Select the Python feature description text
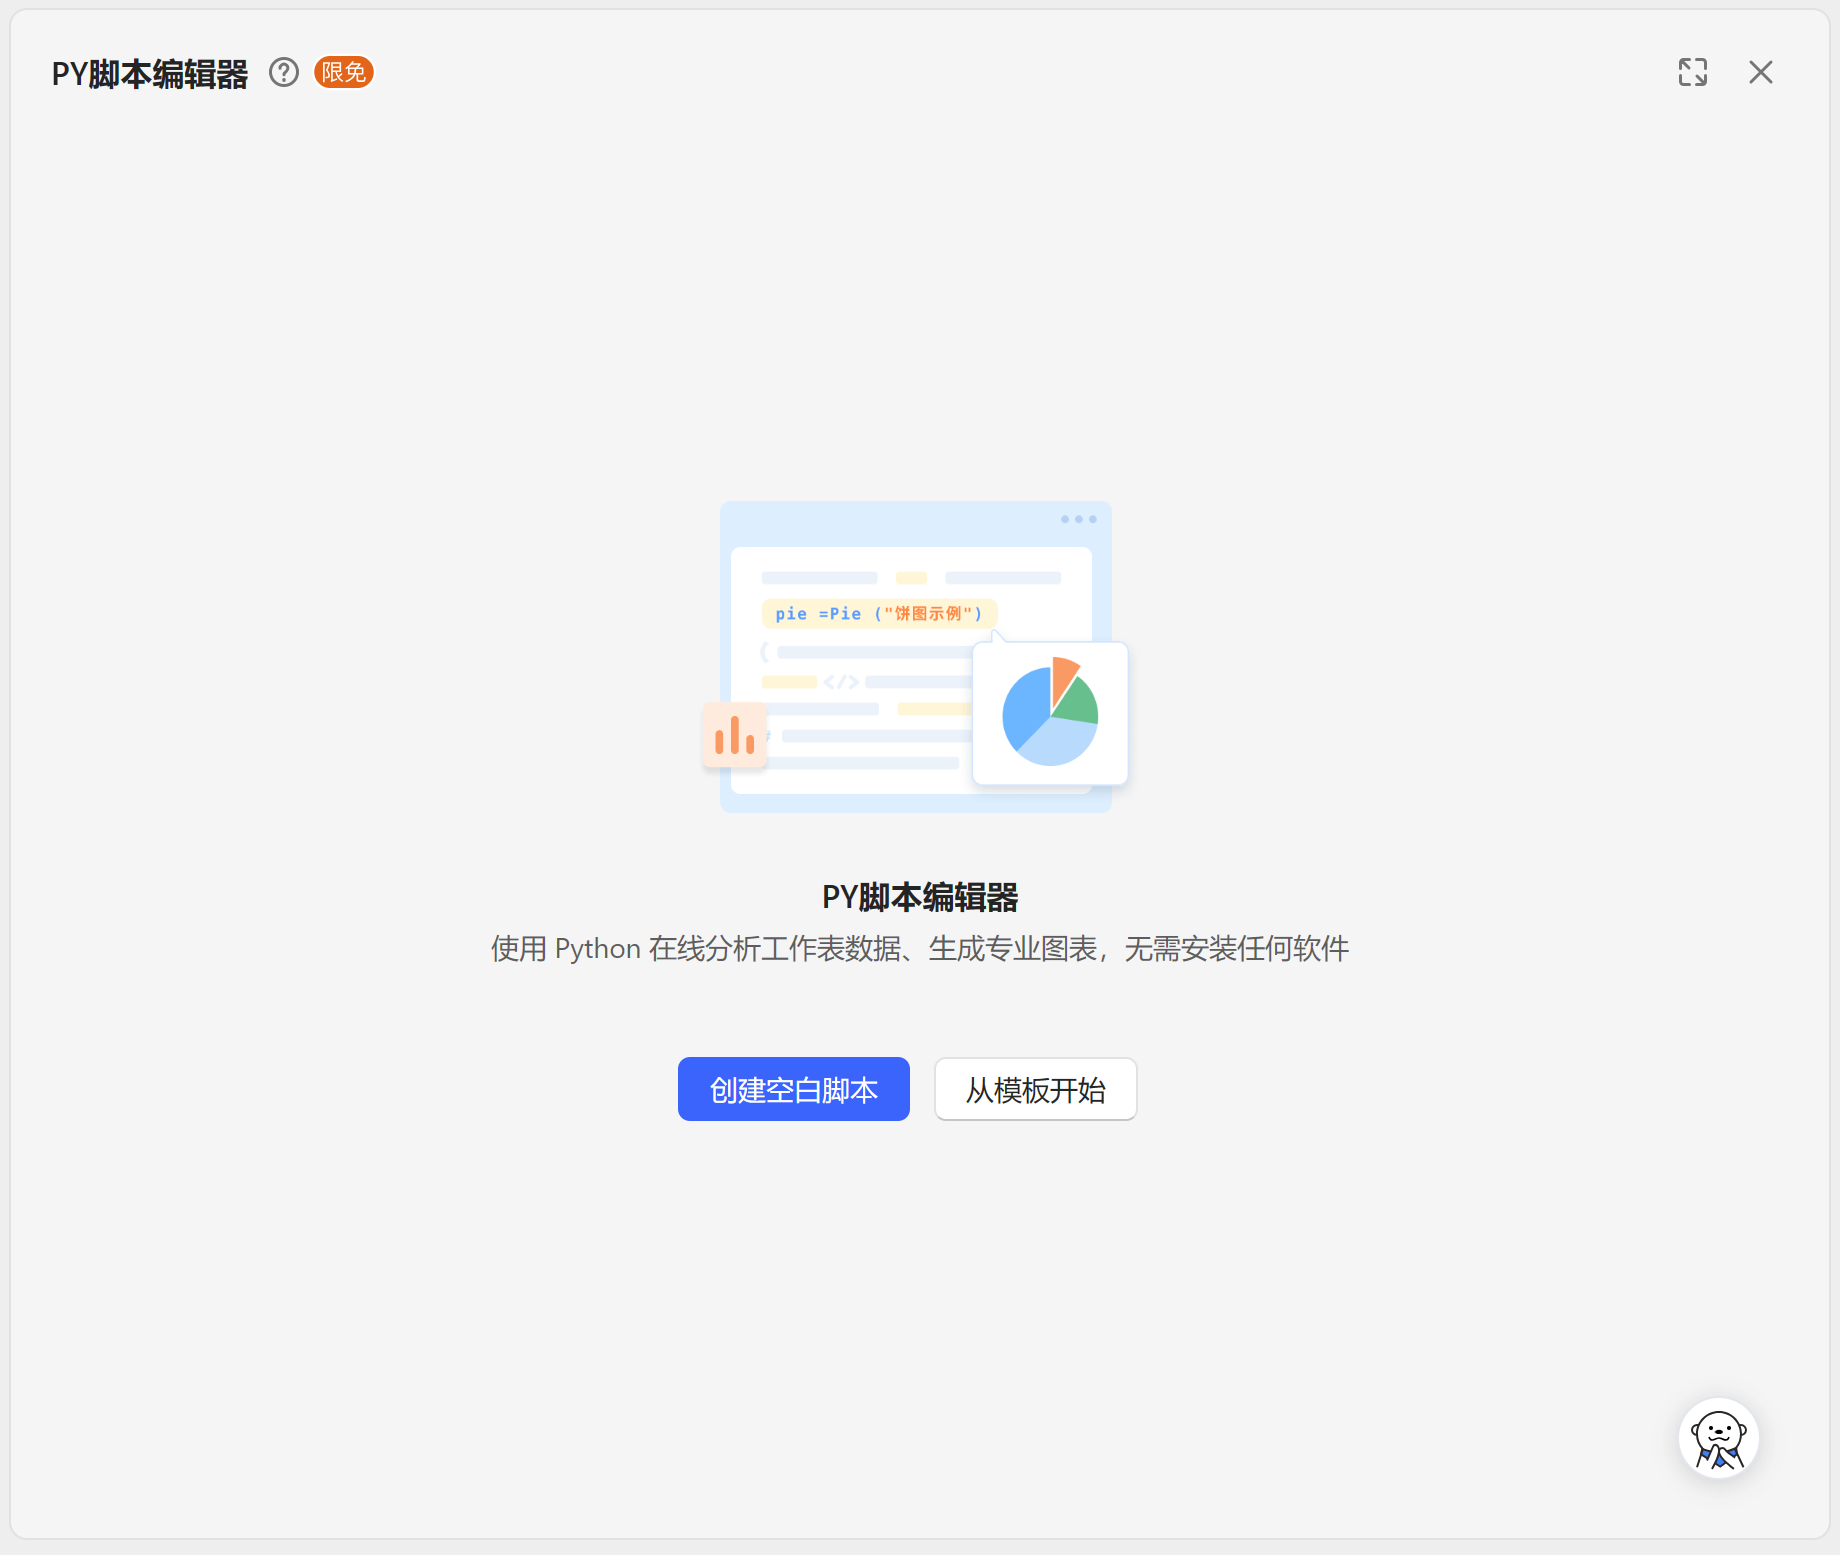The height and width of the screenshot is (1555, 1840). point(919,948)
